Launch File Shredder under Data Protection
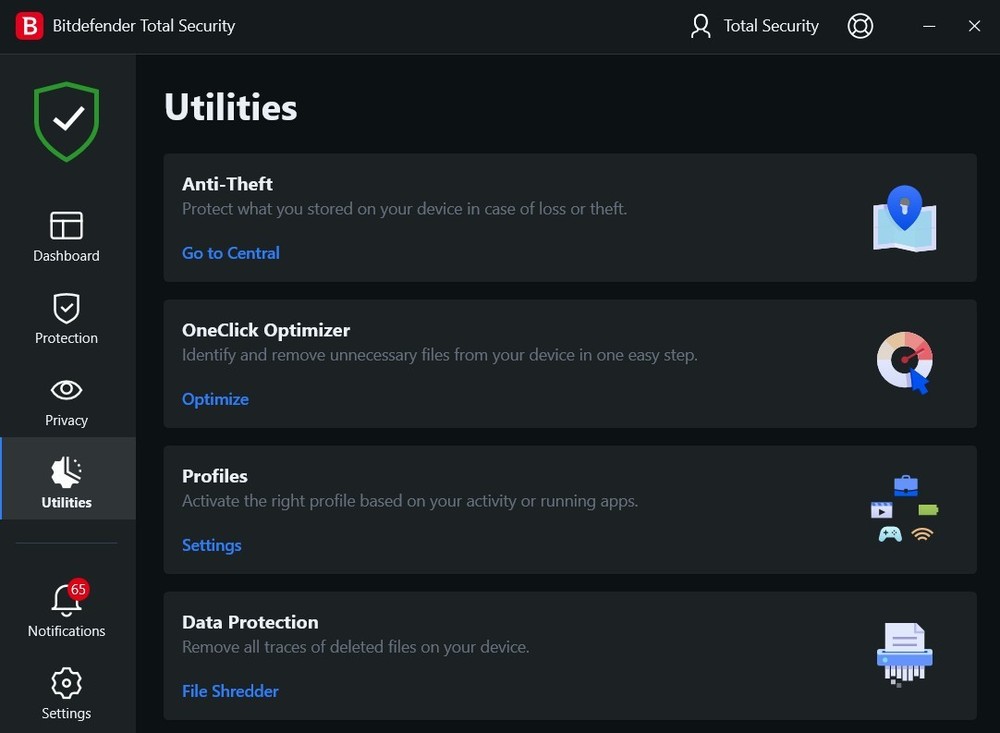This screenshot has height=733, width=1000. (230, 691)
